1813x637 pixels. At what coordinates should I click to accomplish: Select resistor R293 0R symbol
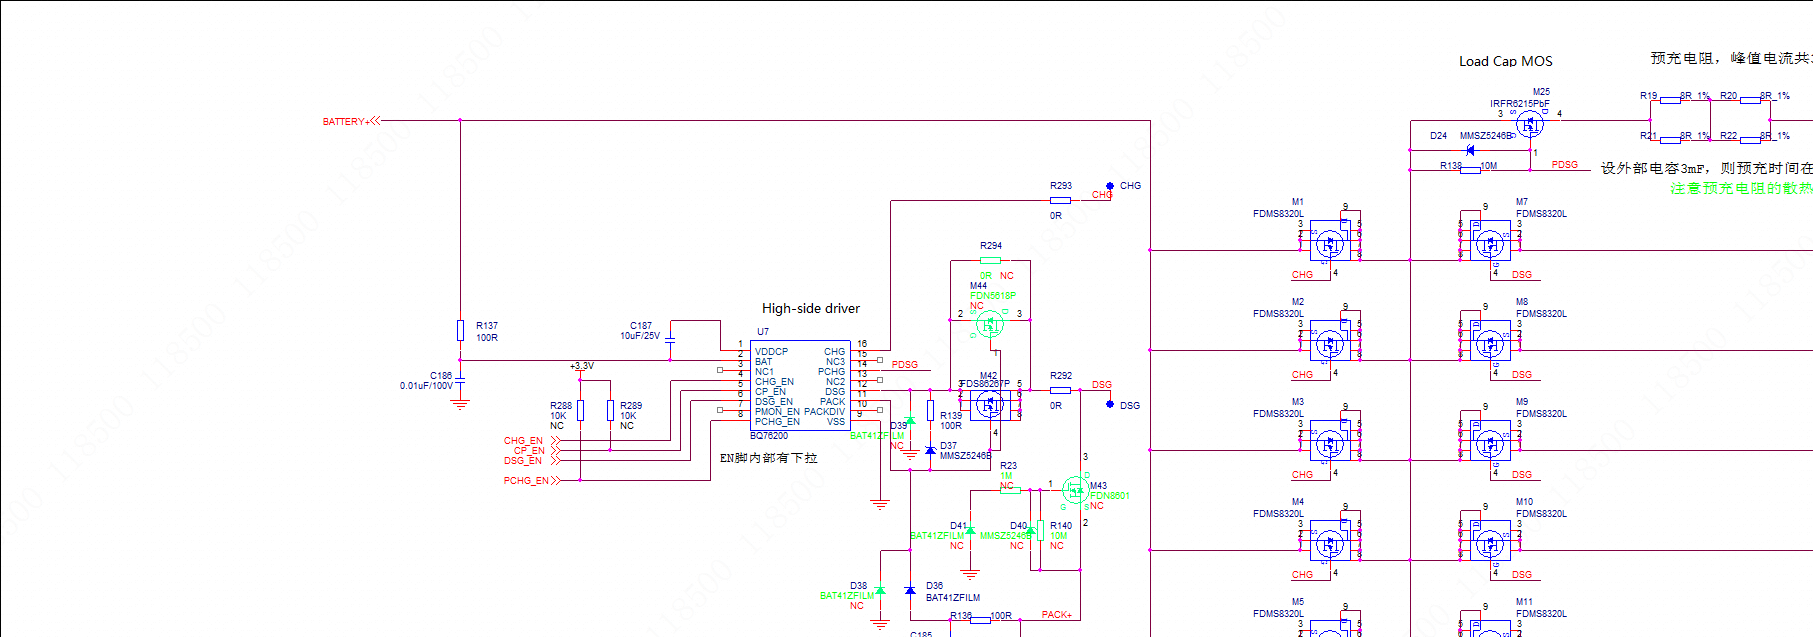tap(1060, 200)
